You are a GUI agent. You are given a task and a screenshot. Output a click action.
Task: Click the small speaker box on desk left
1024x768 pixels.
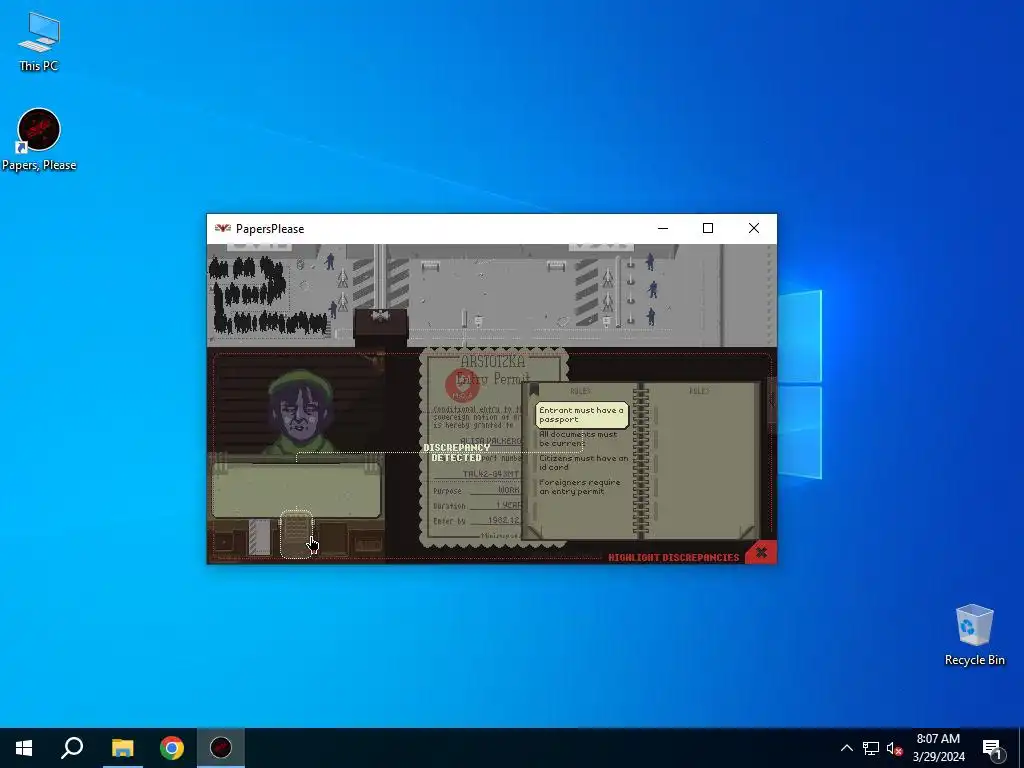[x=225, y=541]
